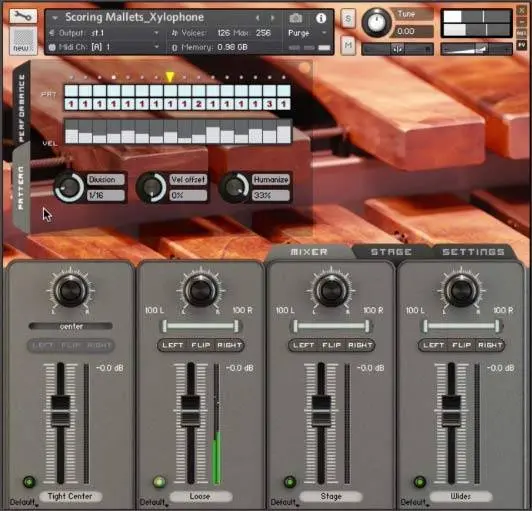This screenshot has width=532, height=511.
Task: Click the Humanize value 33%
Action: (271, 195)
